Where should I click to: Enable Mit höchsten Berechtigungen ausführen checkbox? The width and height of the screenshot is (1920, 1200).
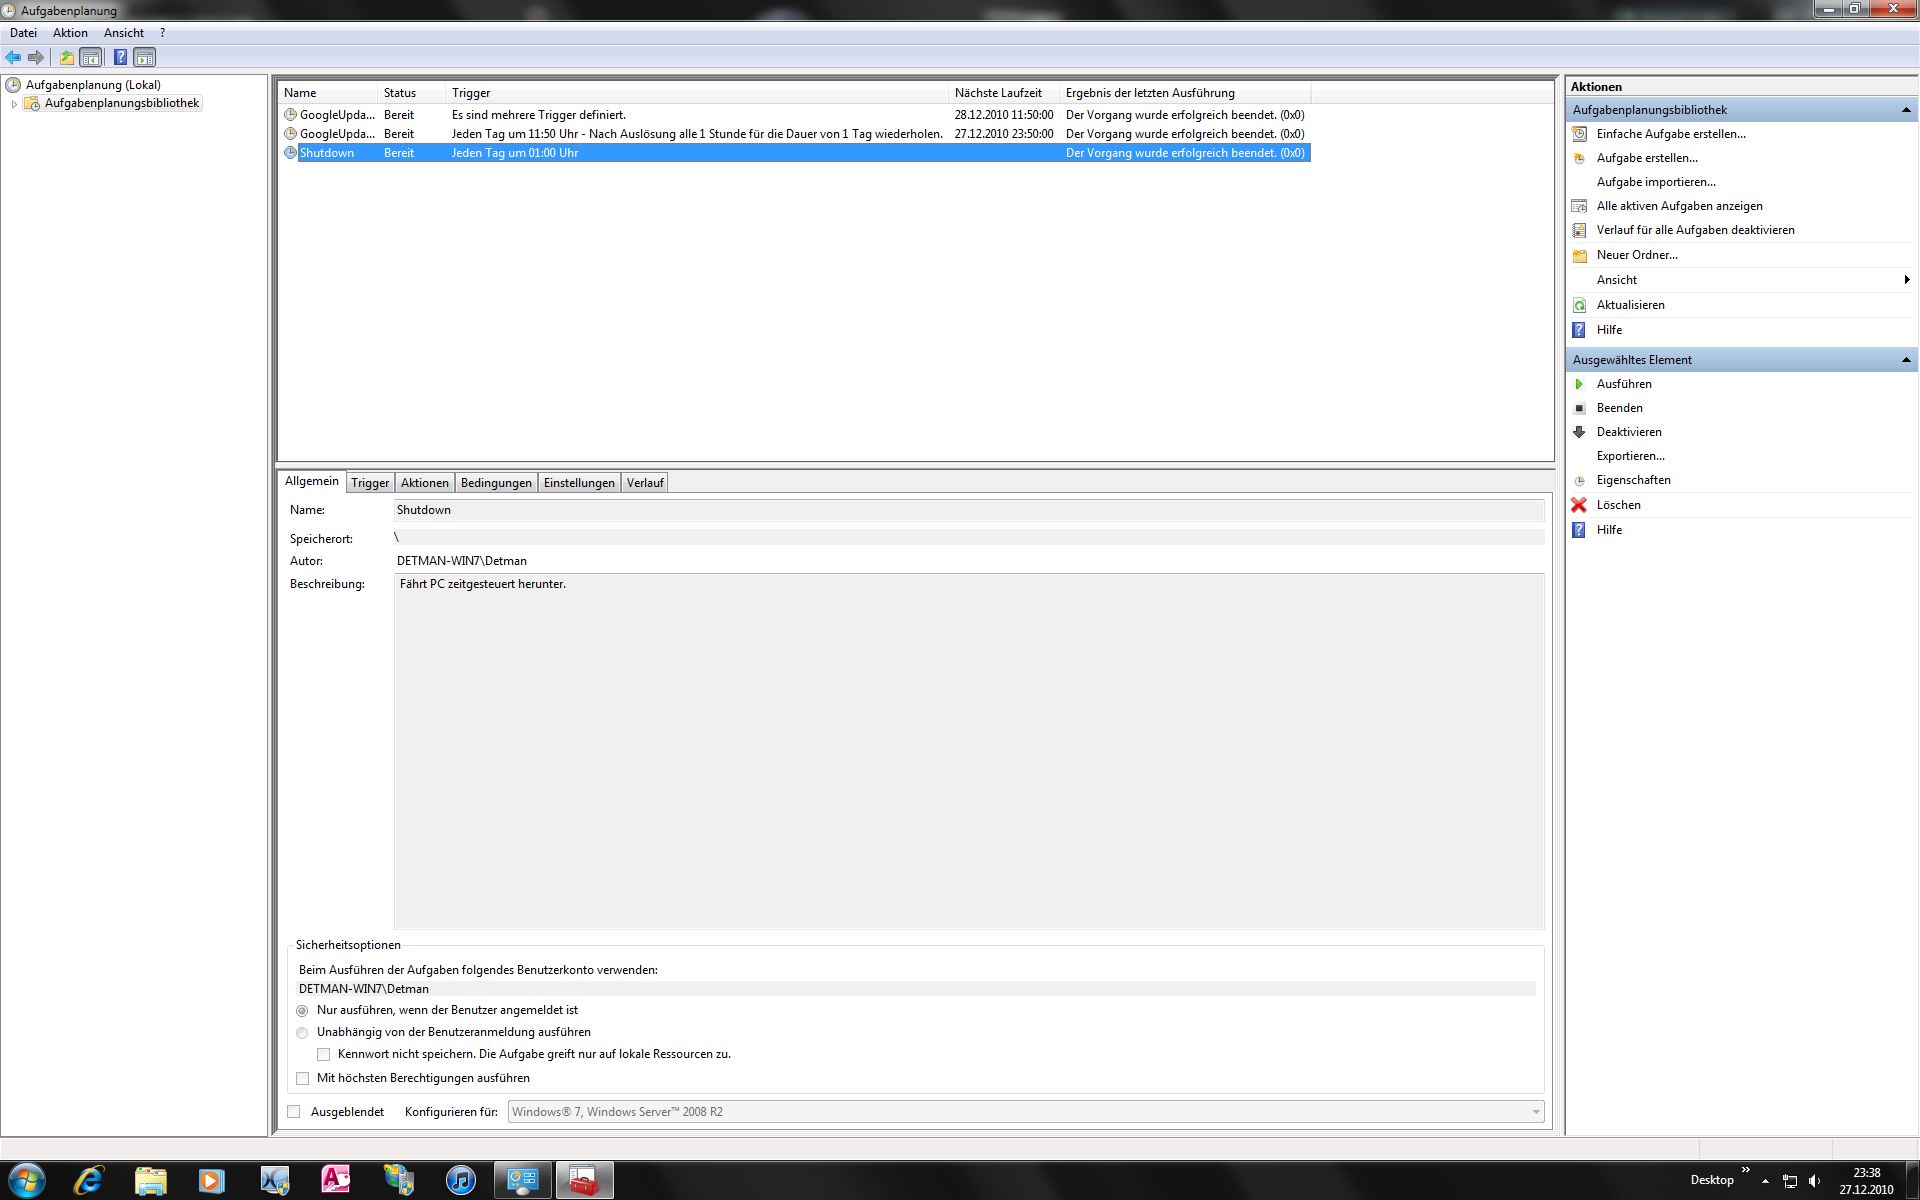click(303, 1078)
